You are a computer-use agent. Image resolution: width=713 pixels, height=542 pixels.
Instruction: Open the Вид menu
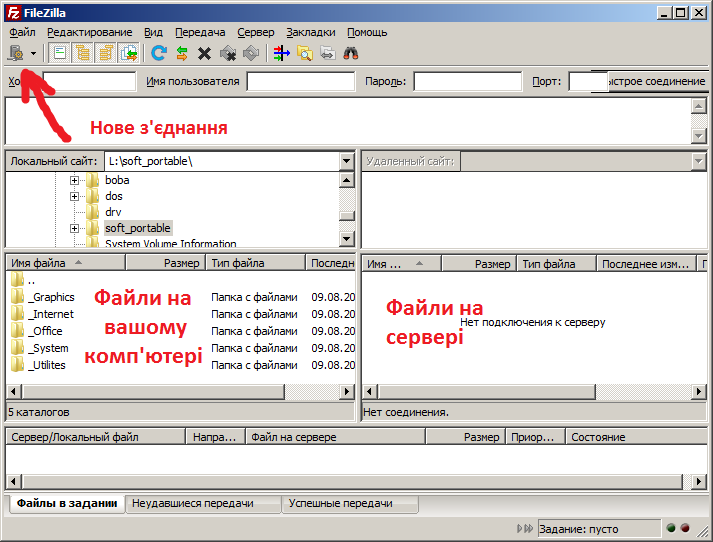153,32
